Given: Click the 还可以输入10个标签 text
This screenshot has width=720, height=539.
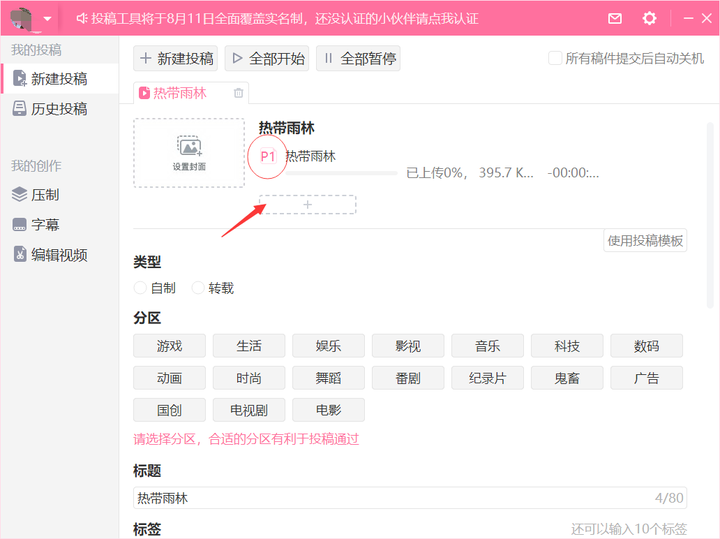Looking at the screenshot, I should click(629, 529).
